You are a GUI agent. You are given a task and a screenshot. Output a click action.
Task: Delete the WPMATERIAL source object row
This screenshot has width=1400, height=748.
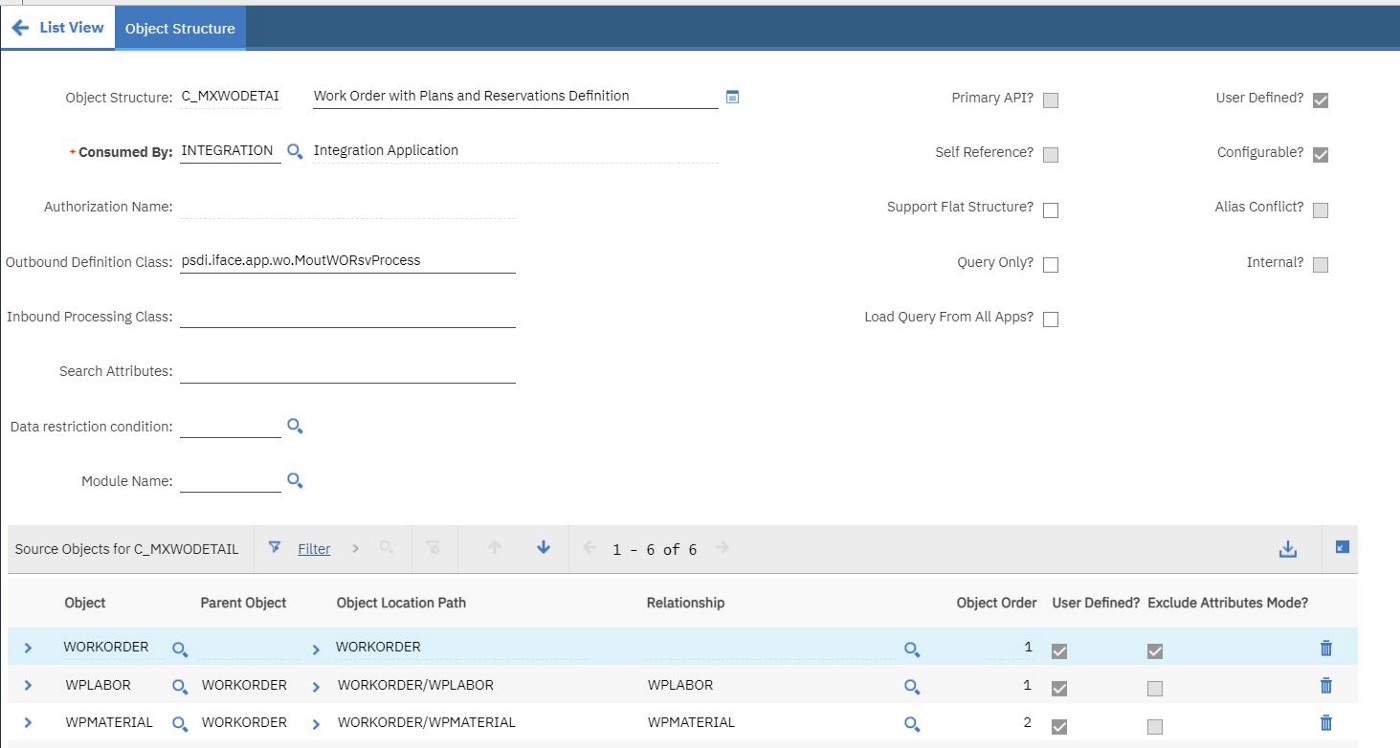(1326, 722)
